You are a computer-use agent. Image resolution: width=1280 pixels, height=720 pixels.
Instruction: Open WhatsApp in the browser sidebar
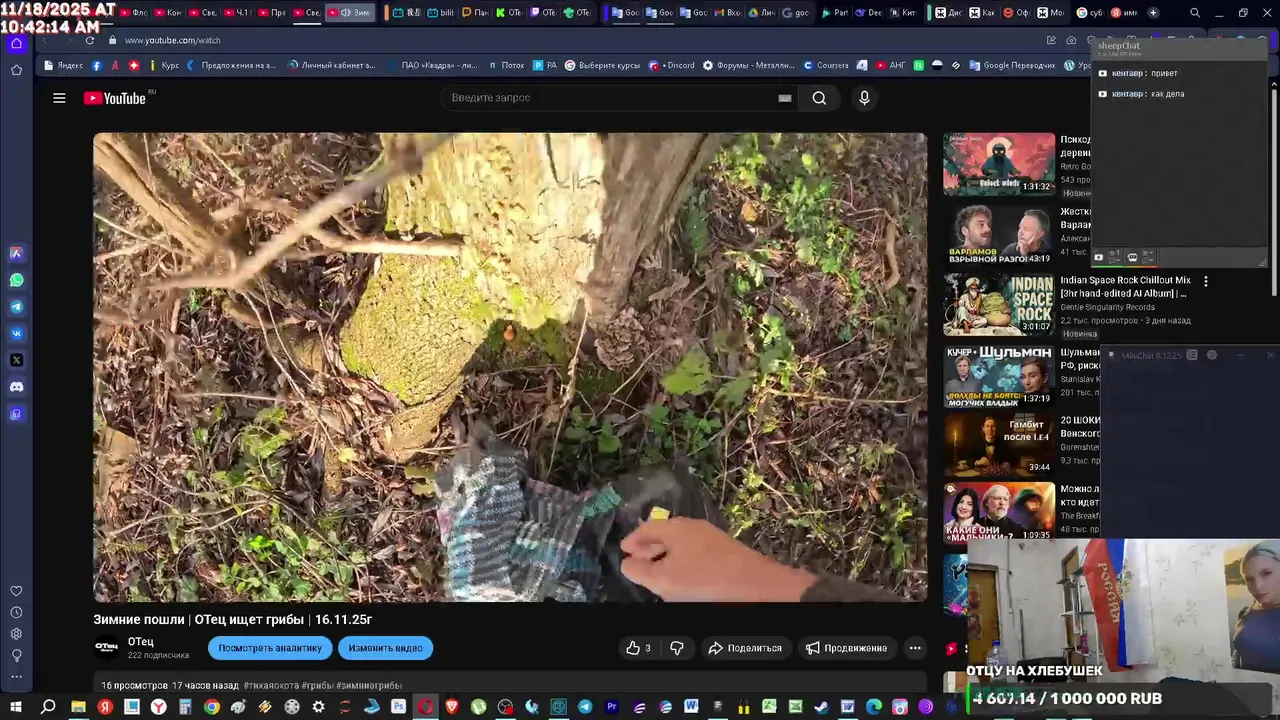(16, 280)
